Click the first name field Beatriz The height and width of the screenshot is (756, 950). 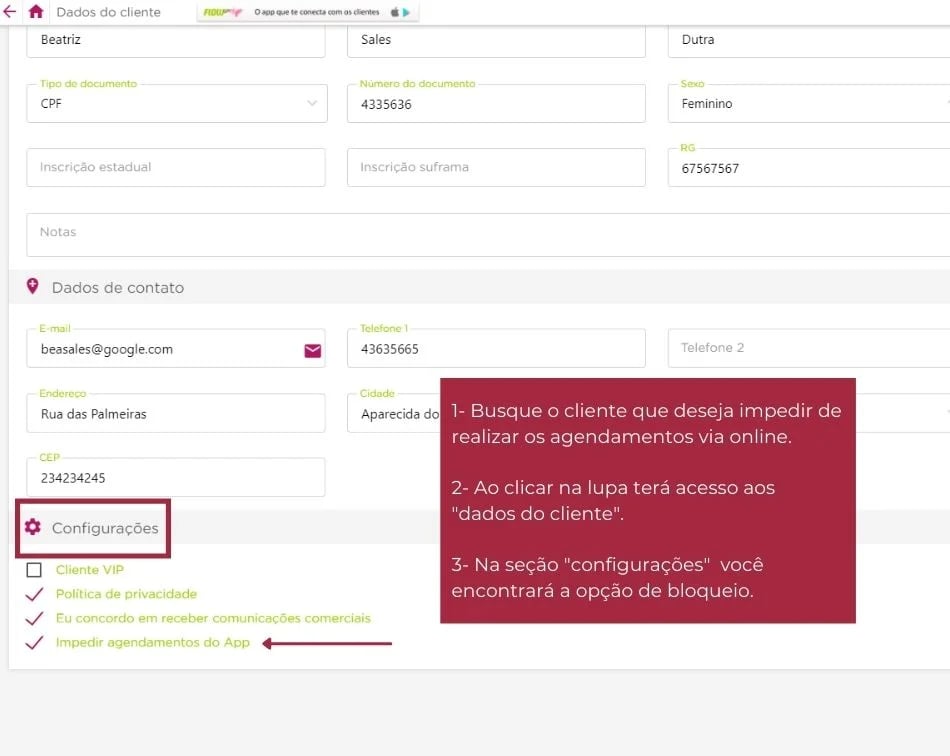(176, 41)
